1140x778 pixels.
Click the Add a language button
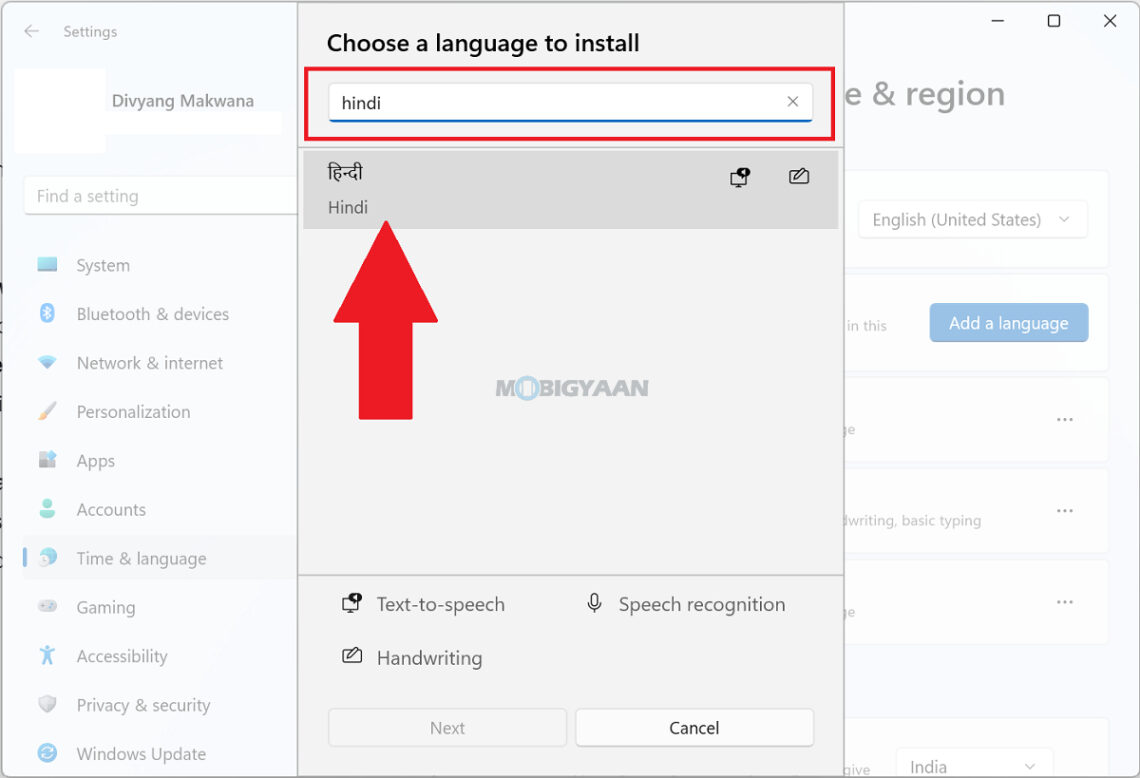tap(1008, 322)
